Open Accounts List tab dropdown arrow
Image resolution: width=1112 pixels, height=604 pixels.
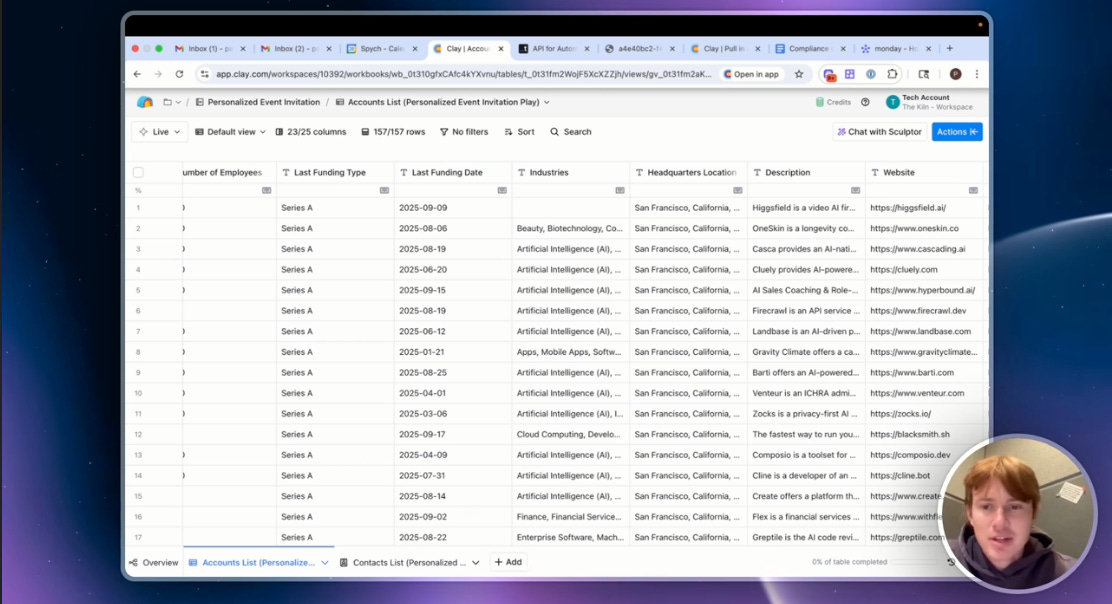pyautogui.click(x=325, y=562)
